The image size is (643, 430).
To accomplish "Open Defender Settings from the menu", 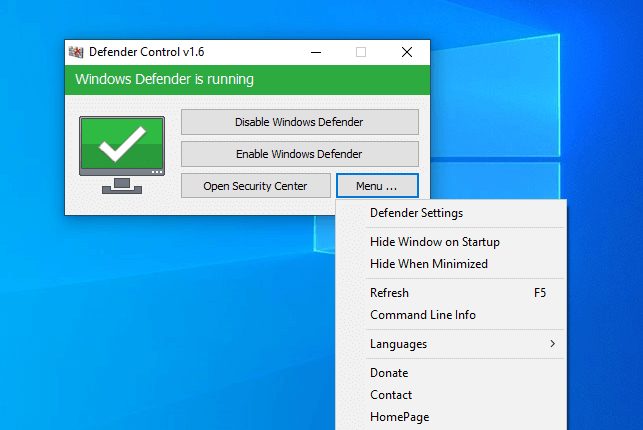I will coord(451,213).
